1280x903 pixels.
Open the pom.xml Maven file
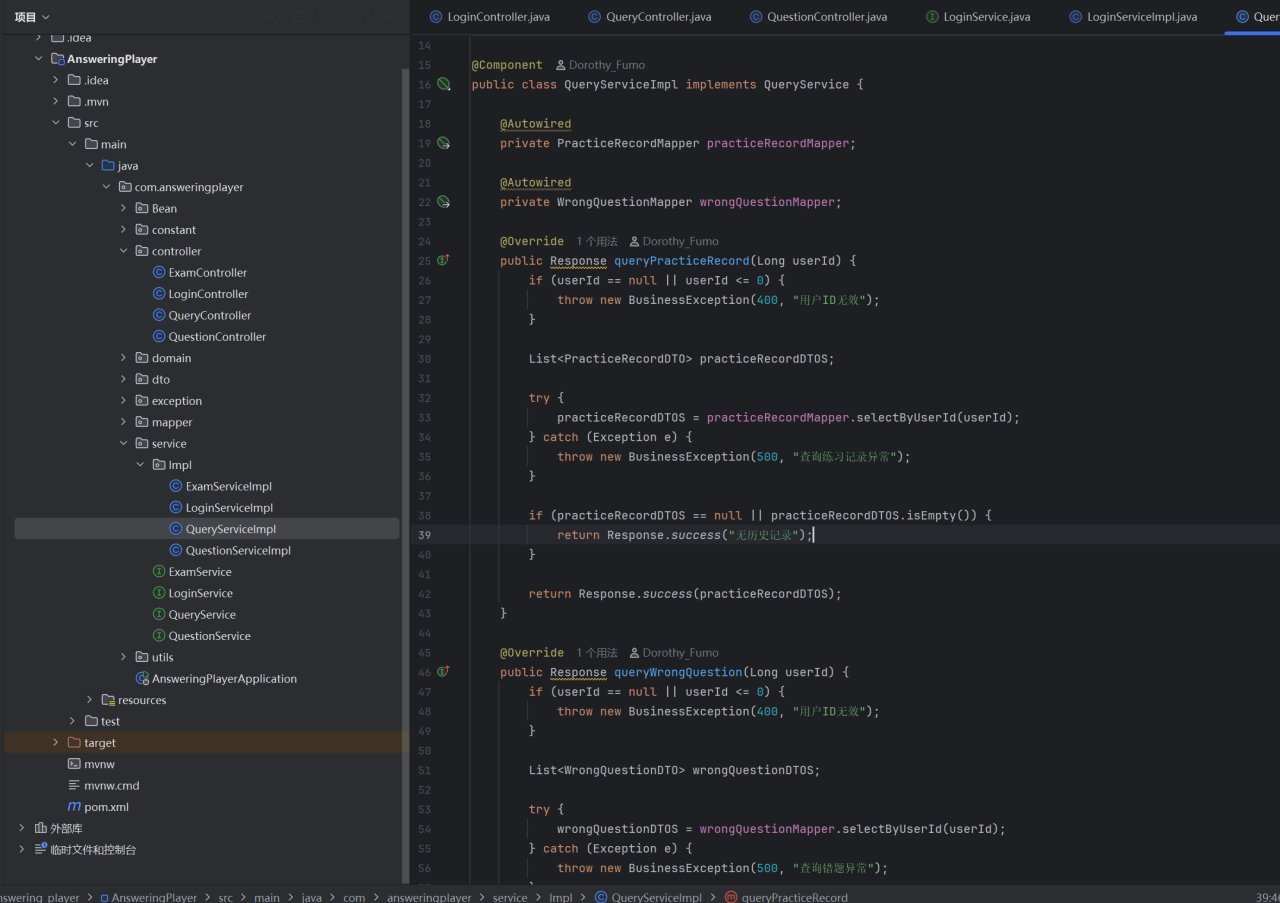tap(98, 807)
